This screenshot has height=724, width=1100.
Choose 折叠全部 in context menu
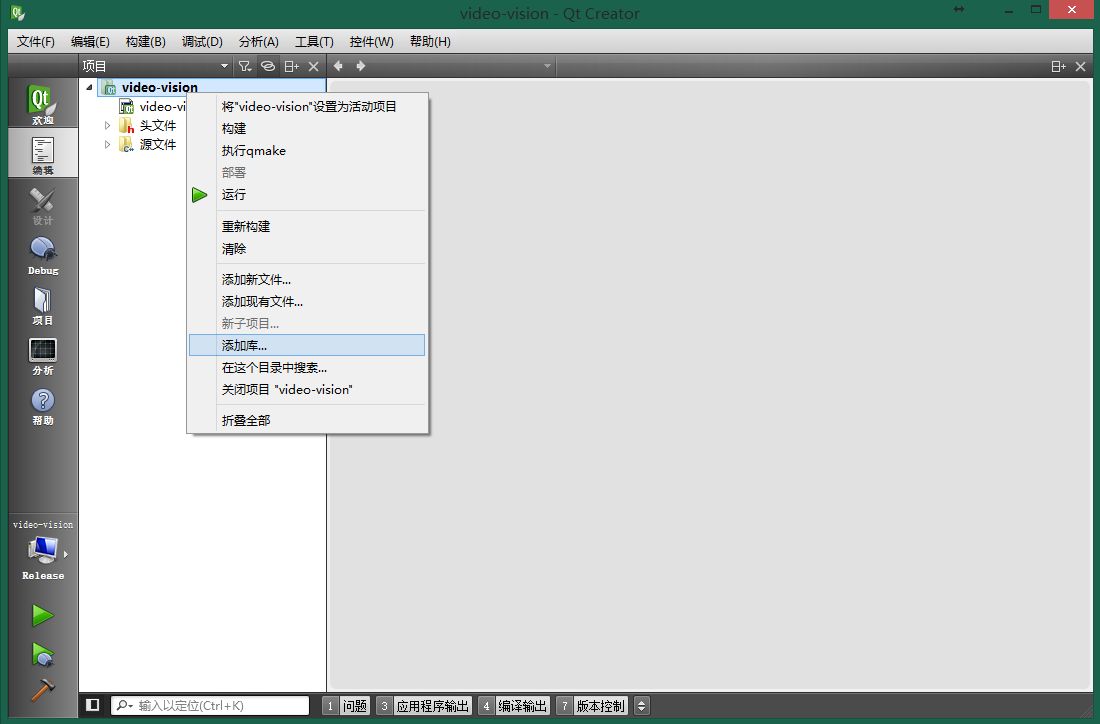click(x=307, y=420)
